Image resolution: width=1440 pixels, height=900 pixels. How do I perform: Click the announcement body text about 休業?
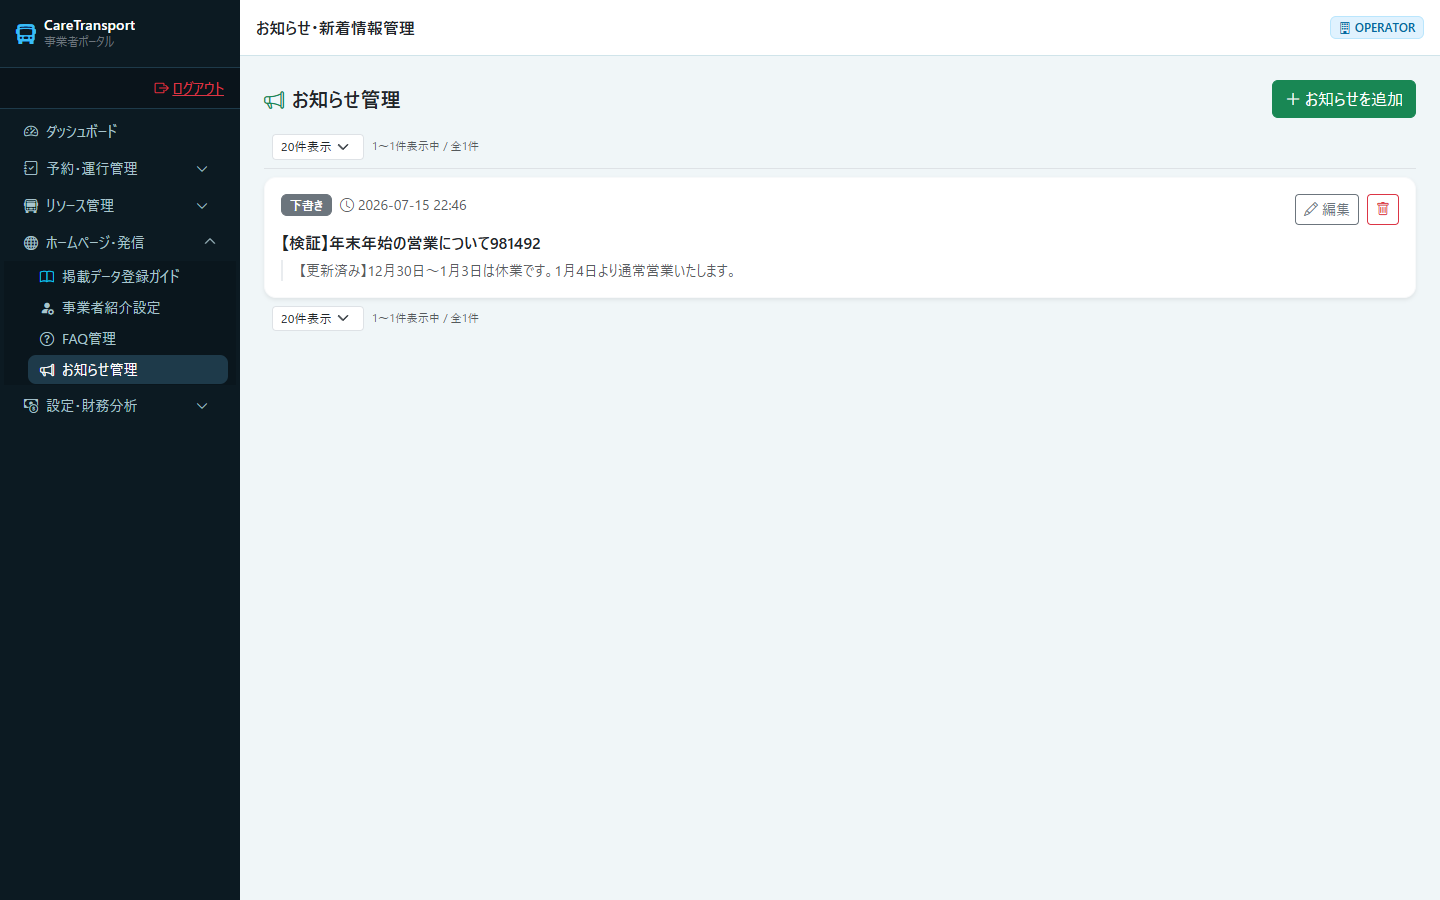click(518, 271)
